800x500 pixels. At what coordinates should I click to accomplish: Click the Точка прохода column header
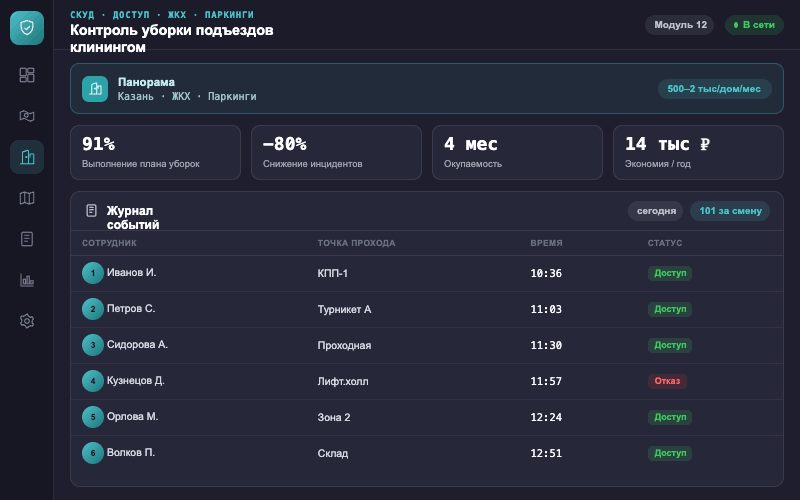point(356,243)
